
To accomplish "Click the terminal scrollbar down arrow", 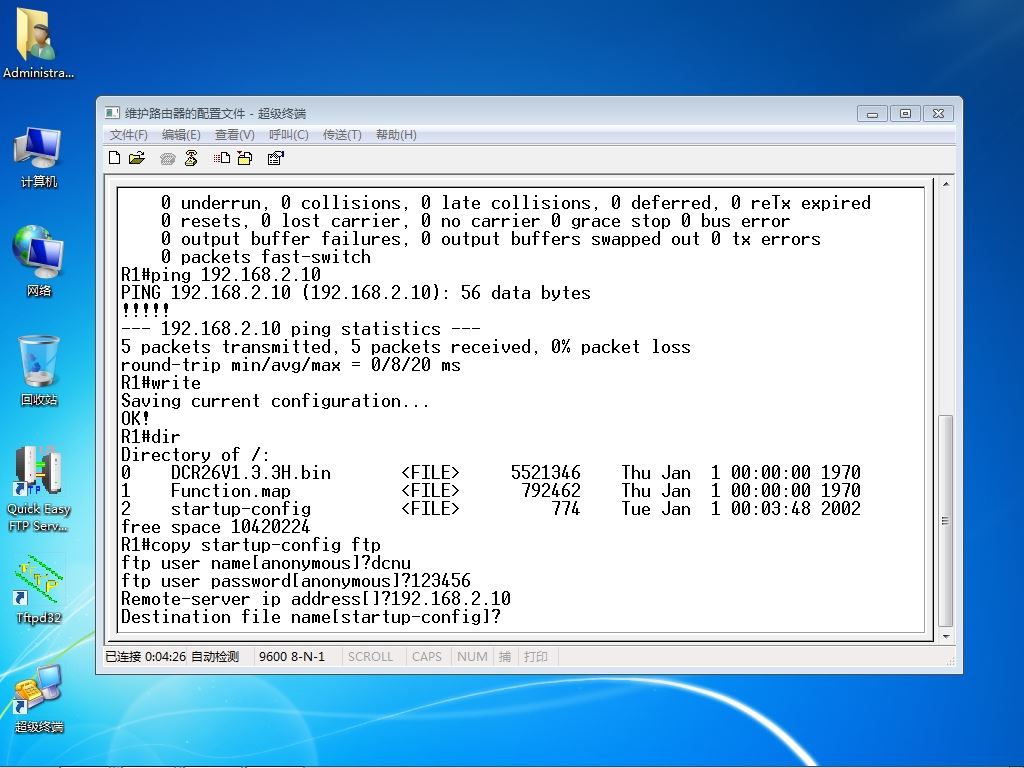I will pos(945,636).
